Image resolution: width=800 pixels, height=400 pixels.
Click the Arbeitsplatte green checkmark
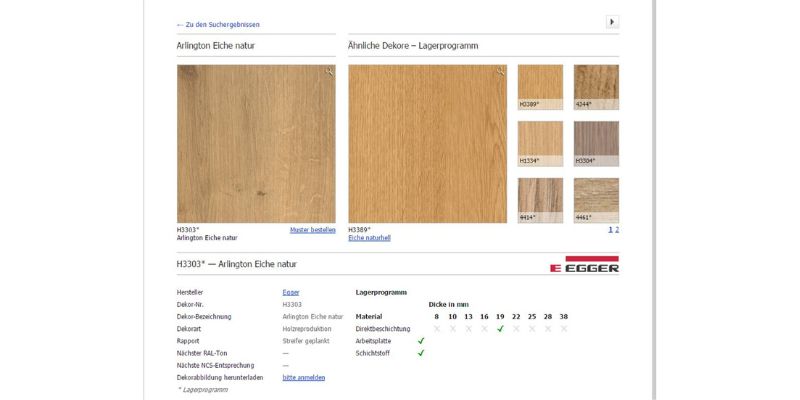(x=421, y=340)
